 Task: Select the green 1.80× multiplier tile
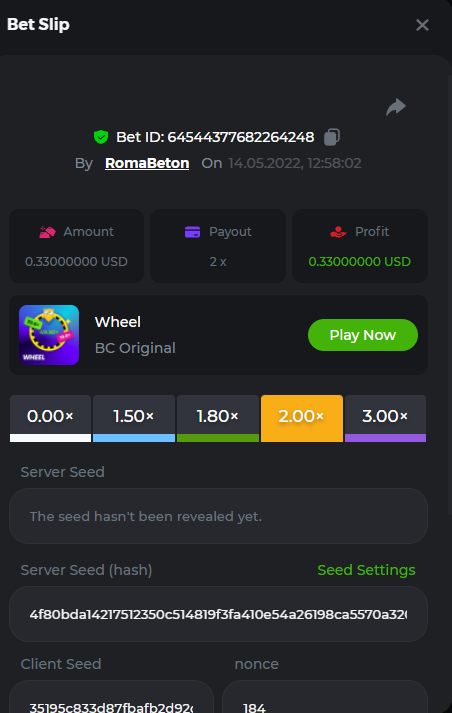point(218,418)
